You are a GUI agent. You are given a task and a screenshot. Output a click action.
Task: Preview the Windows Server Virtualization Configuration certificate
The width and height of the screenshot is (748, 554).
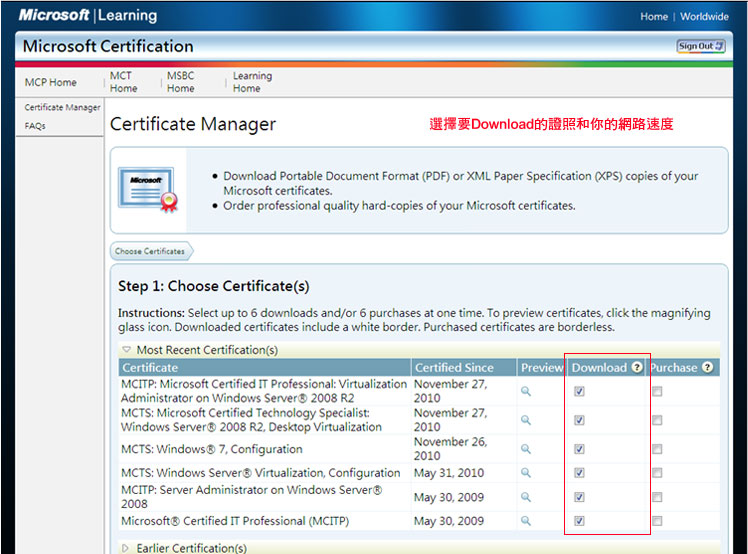click(x=526, y=473)
